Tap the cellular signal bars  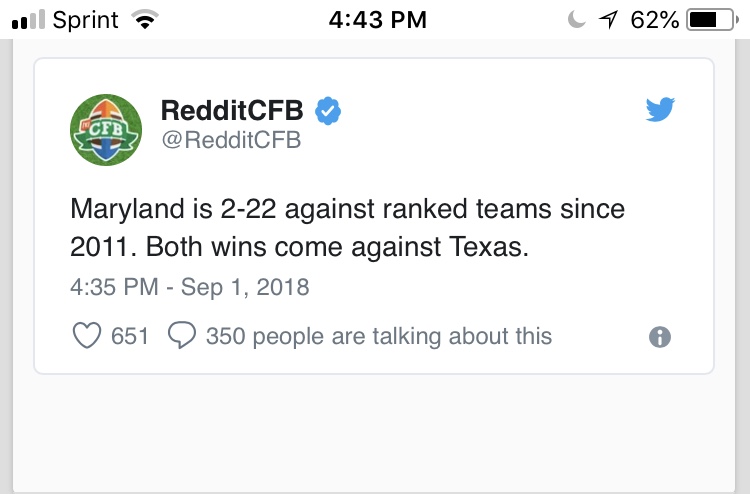tap(28, 20)
